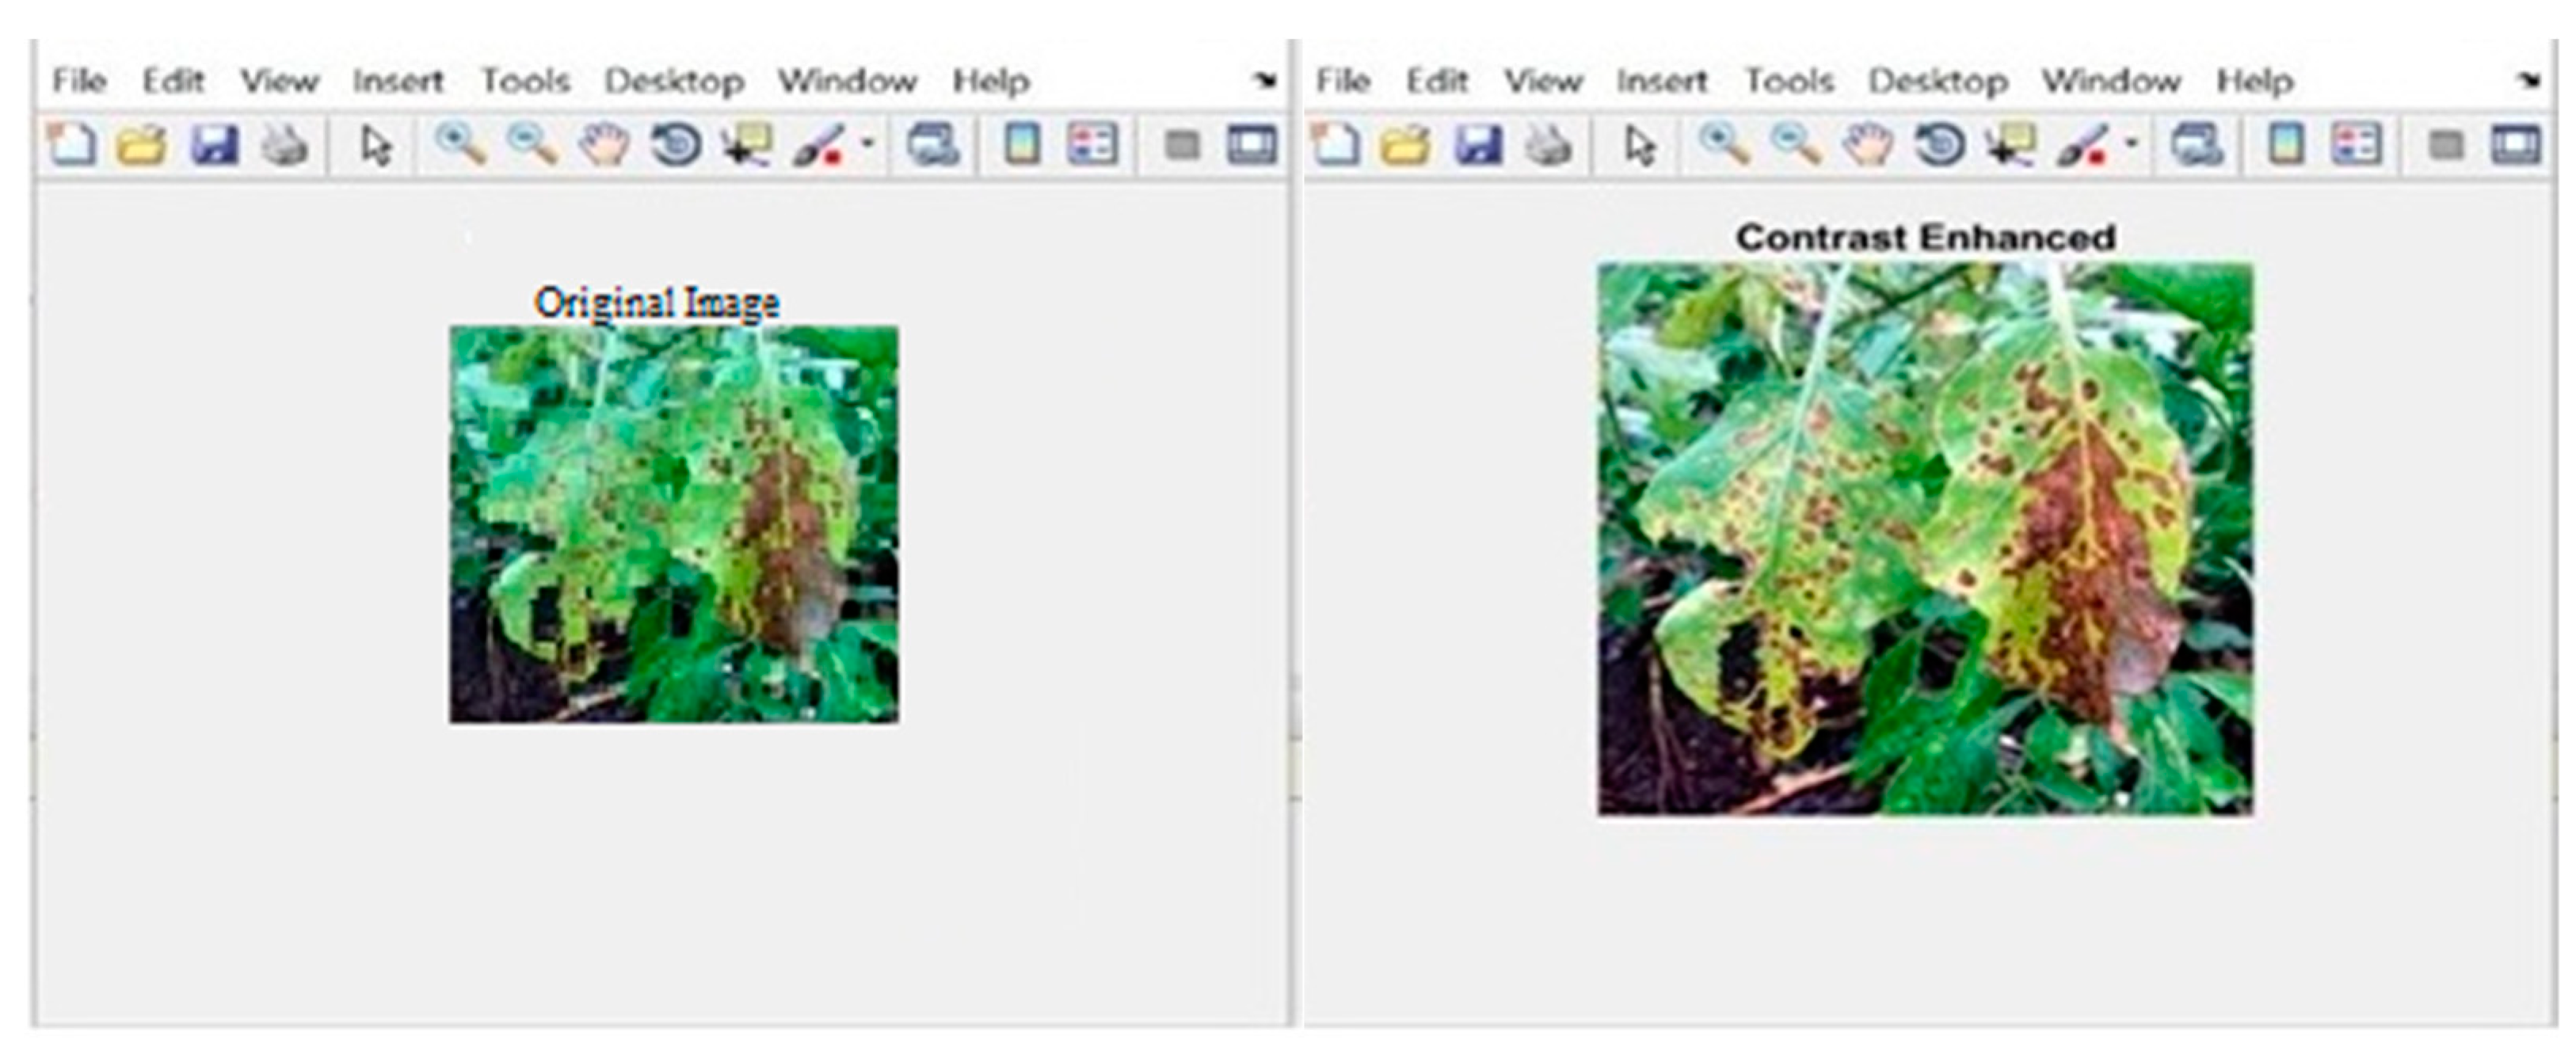Viewport: 2576px width, 1055px height.
Task: Expand toolbar overflow arrow in left menu bar
Action: [x=1266, y=80]
